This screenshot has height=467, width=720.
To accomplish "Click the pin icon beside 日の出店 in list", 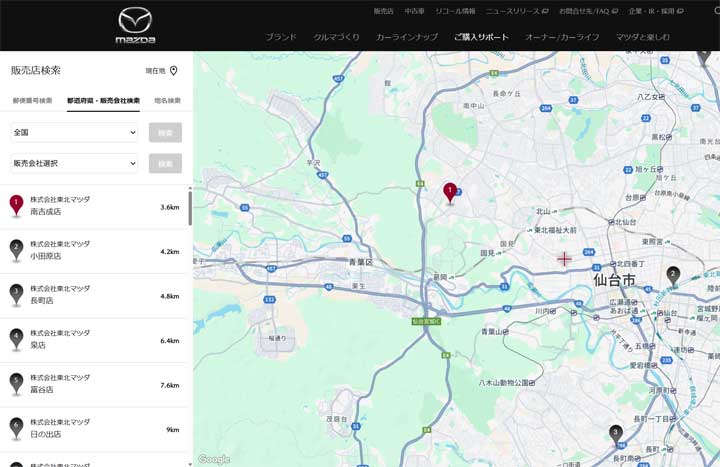I will [16, 428].
